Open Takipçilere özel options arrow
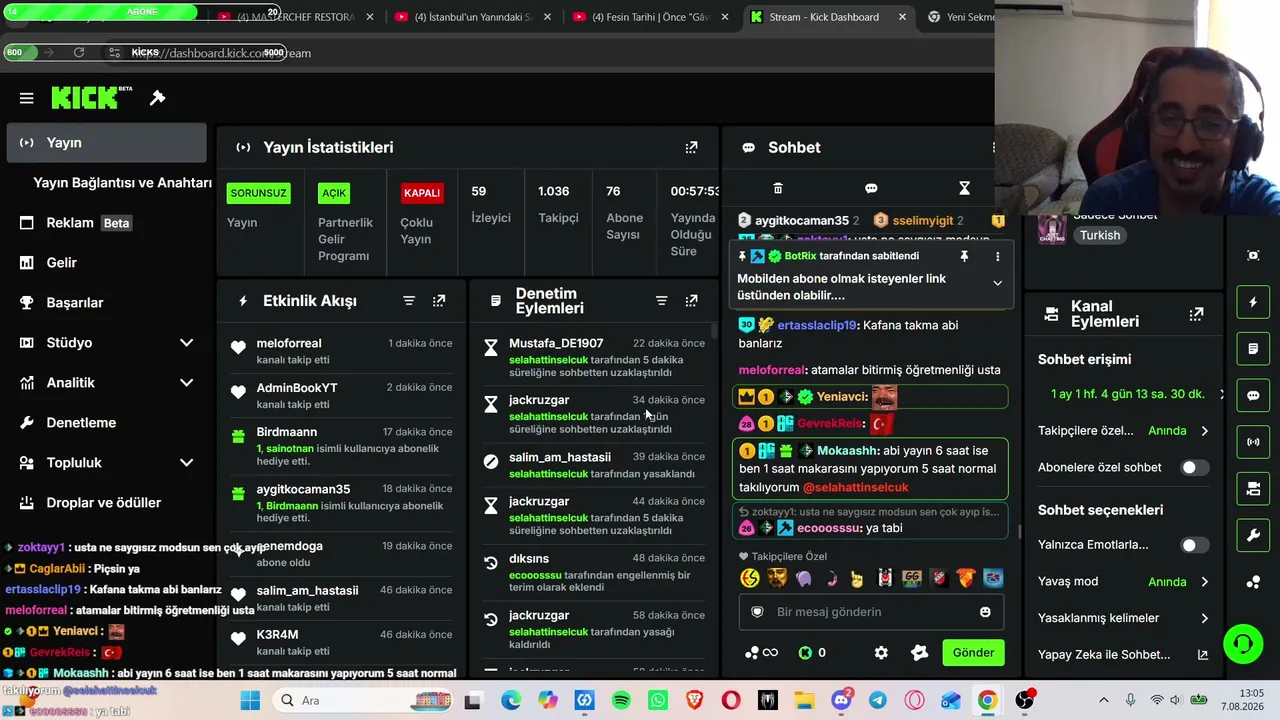 coord(1204,431)
